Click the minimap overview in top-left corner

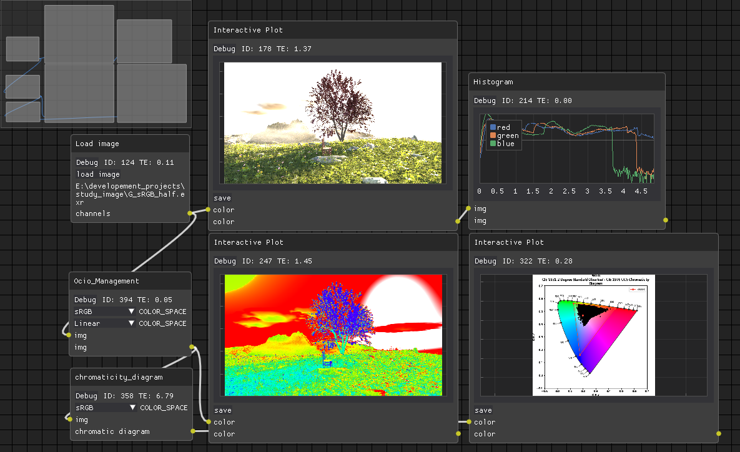tap(96, 64)
